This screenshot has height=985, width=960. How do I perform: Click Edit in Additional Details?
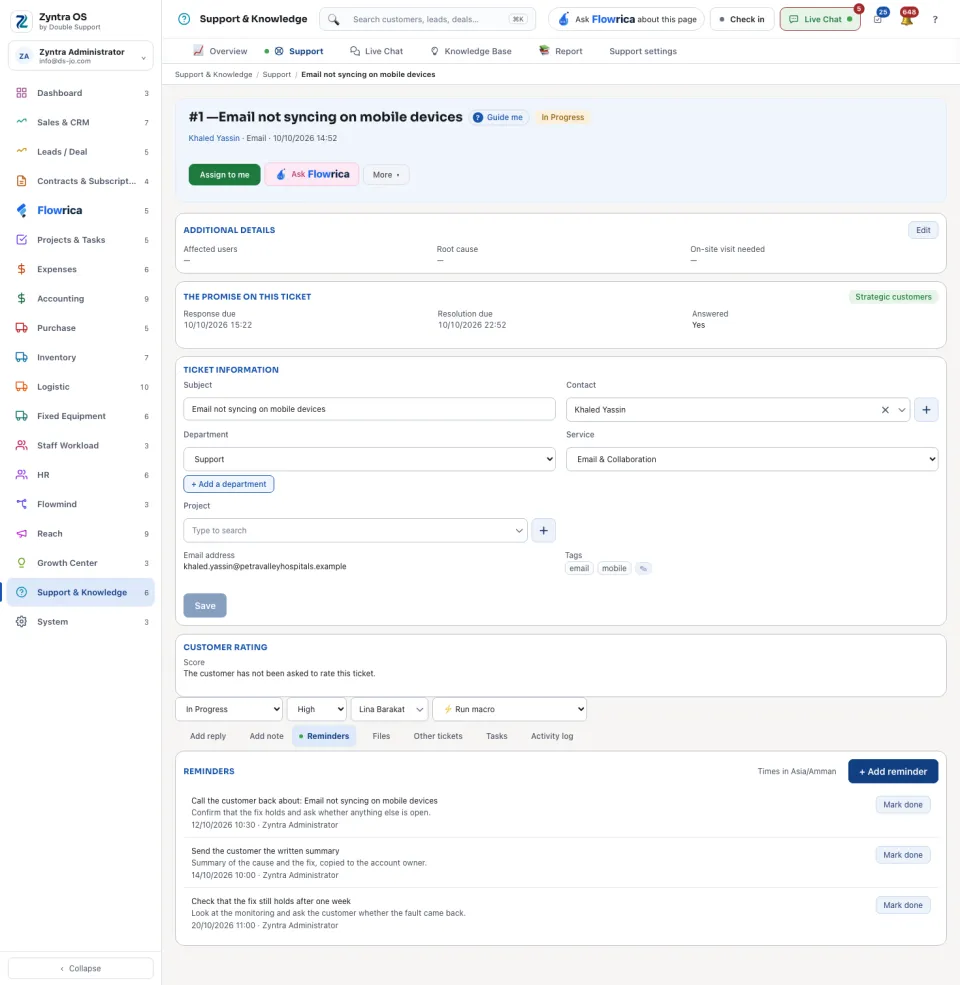pos(923,230)
